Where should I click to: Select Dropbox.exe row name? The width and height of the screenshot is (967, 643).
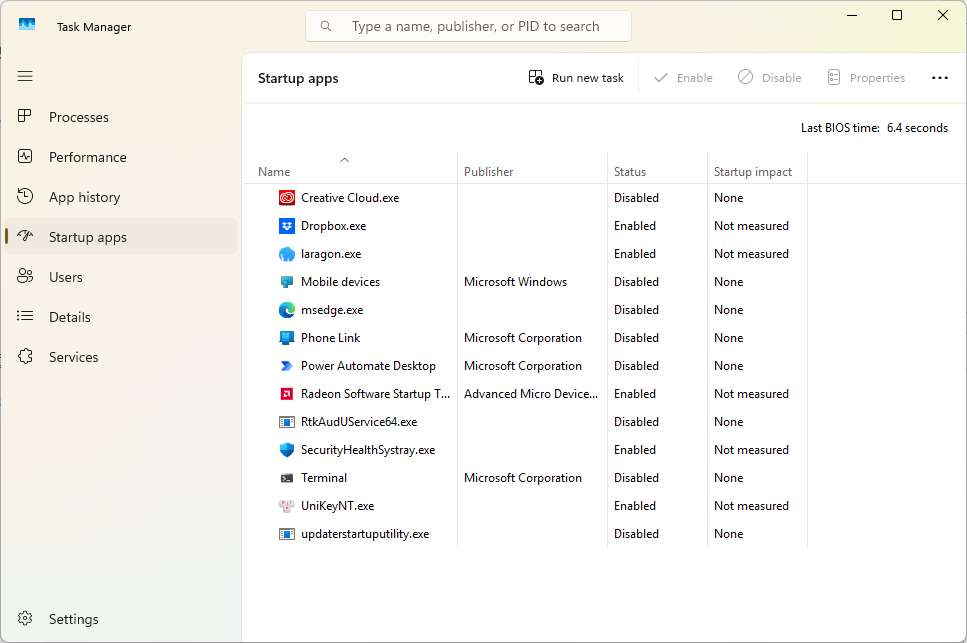coord(333,226)
